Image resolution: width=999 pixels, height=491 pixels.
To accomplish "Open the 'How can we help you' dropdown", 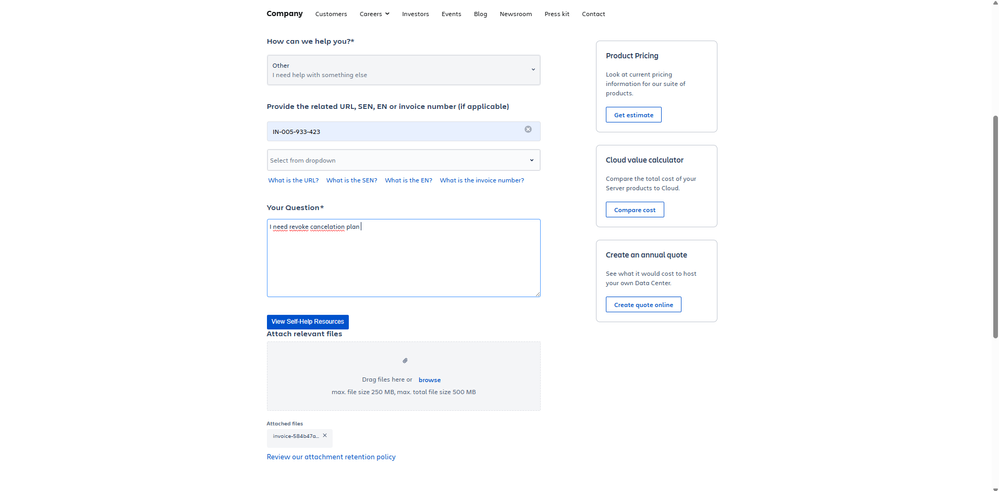I will (x=403, y=70).
